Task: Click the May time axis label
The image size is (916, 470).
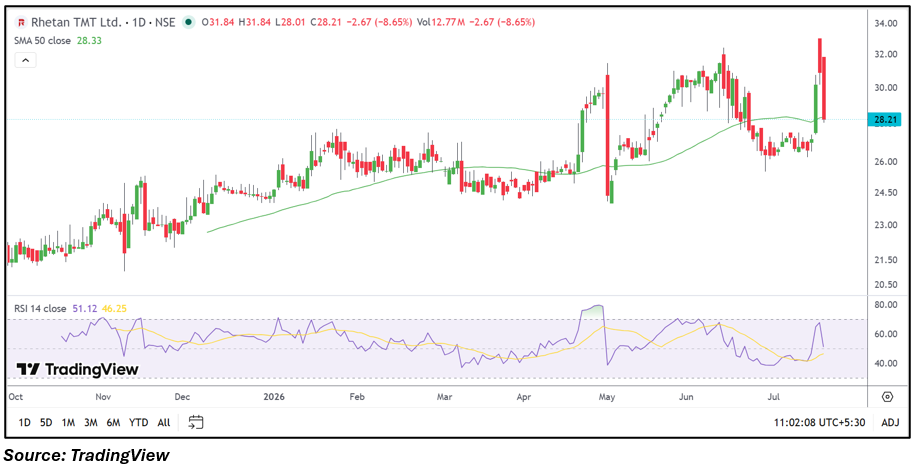Action: [x=607, y=397]
